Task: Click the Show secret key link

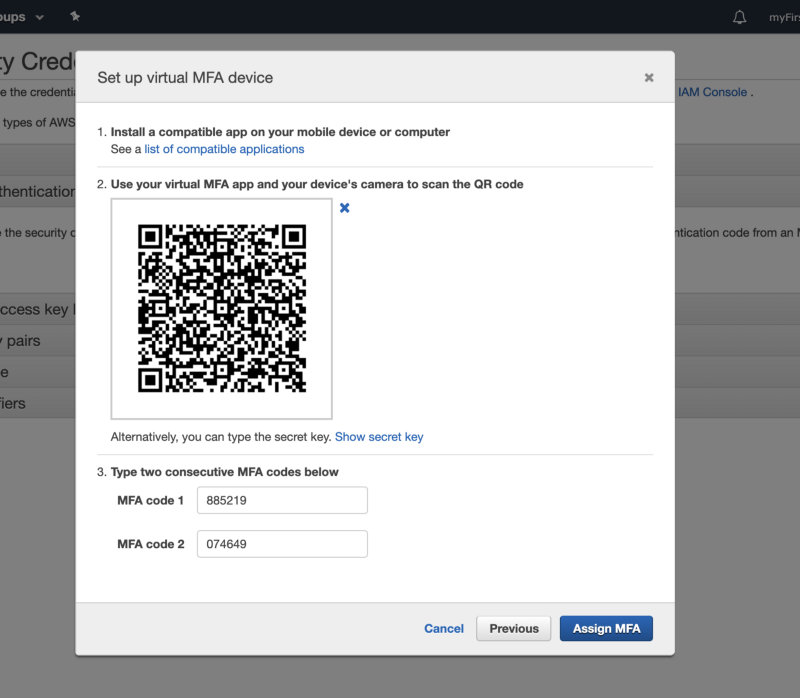Action: tap(379, 437)
